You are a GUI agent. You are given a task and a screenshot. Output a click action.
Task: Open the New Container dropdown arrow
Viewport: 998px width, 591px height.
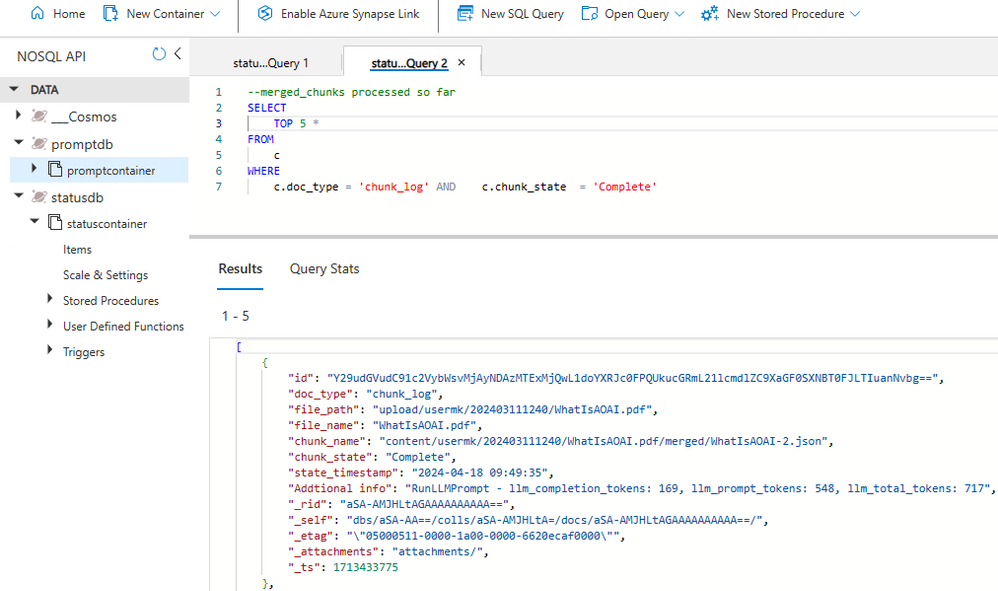coord(215,14)
